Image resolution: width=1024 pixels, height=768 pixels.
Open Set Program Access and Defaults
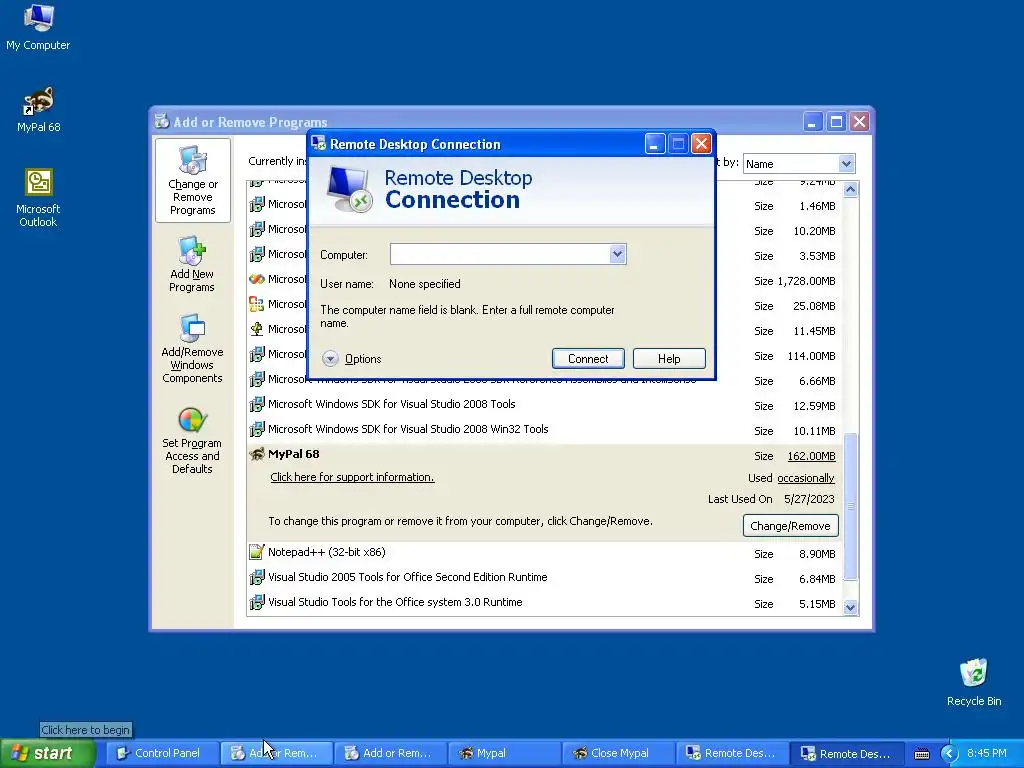tap(192, 441)
